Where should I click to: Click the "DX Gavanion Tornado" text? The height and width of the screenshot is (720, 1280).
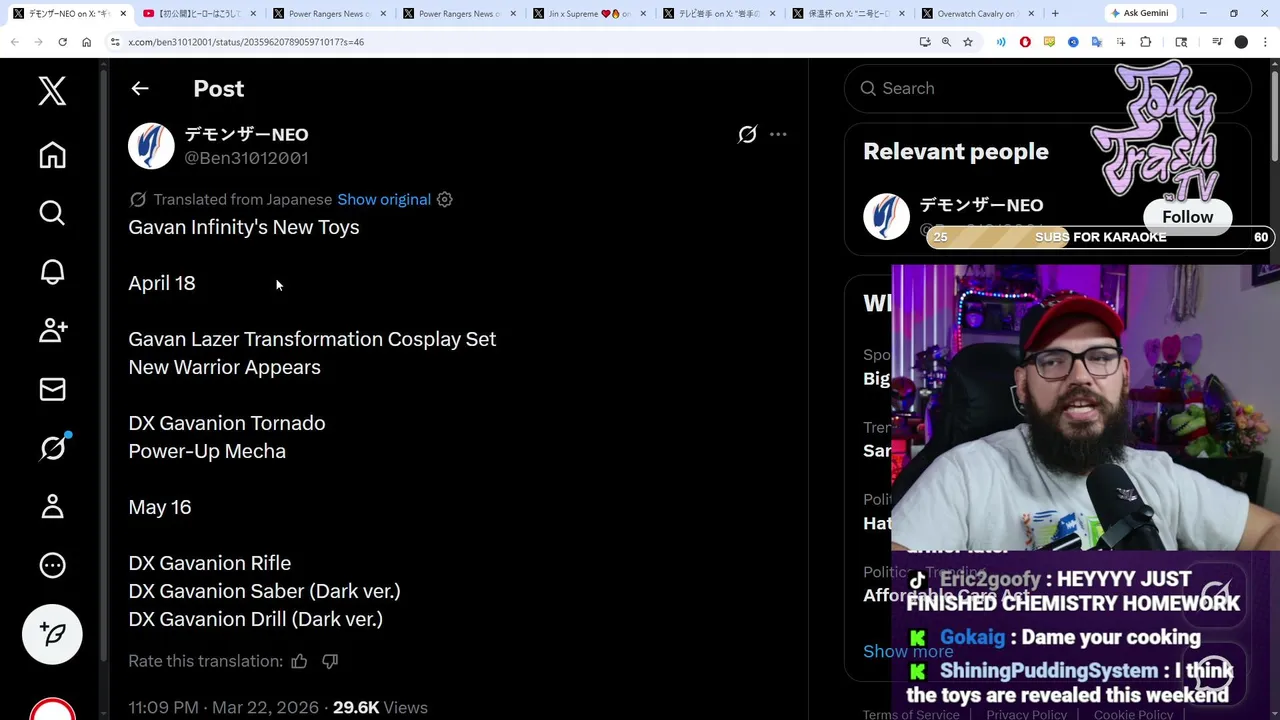coord(227,423)
